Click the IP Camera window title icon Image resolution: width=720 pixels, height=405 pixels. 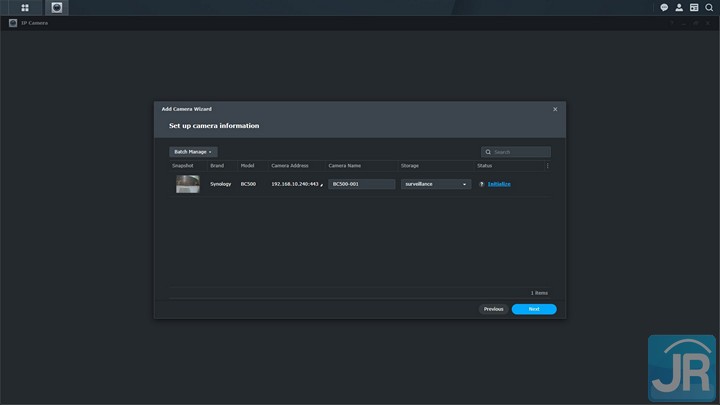click(x=13, y=22)
